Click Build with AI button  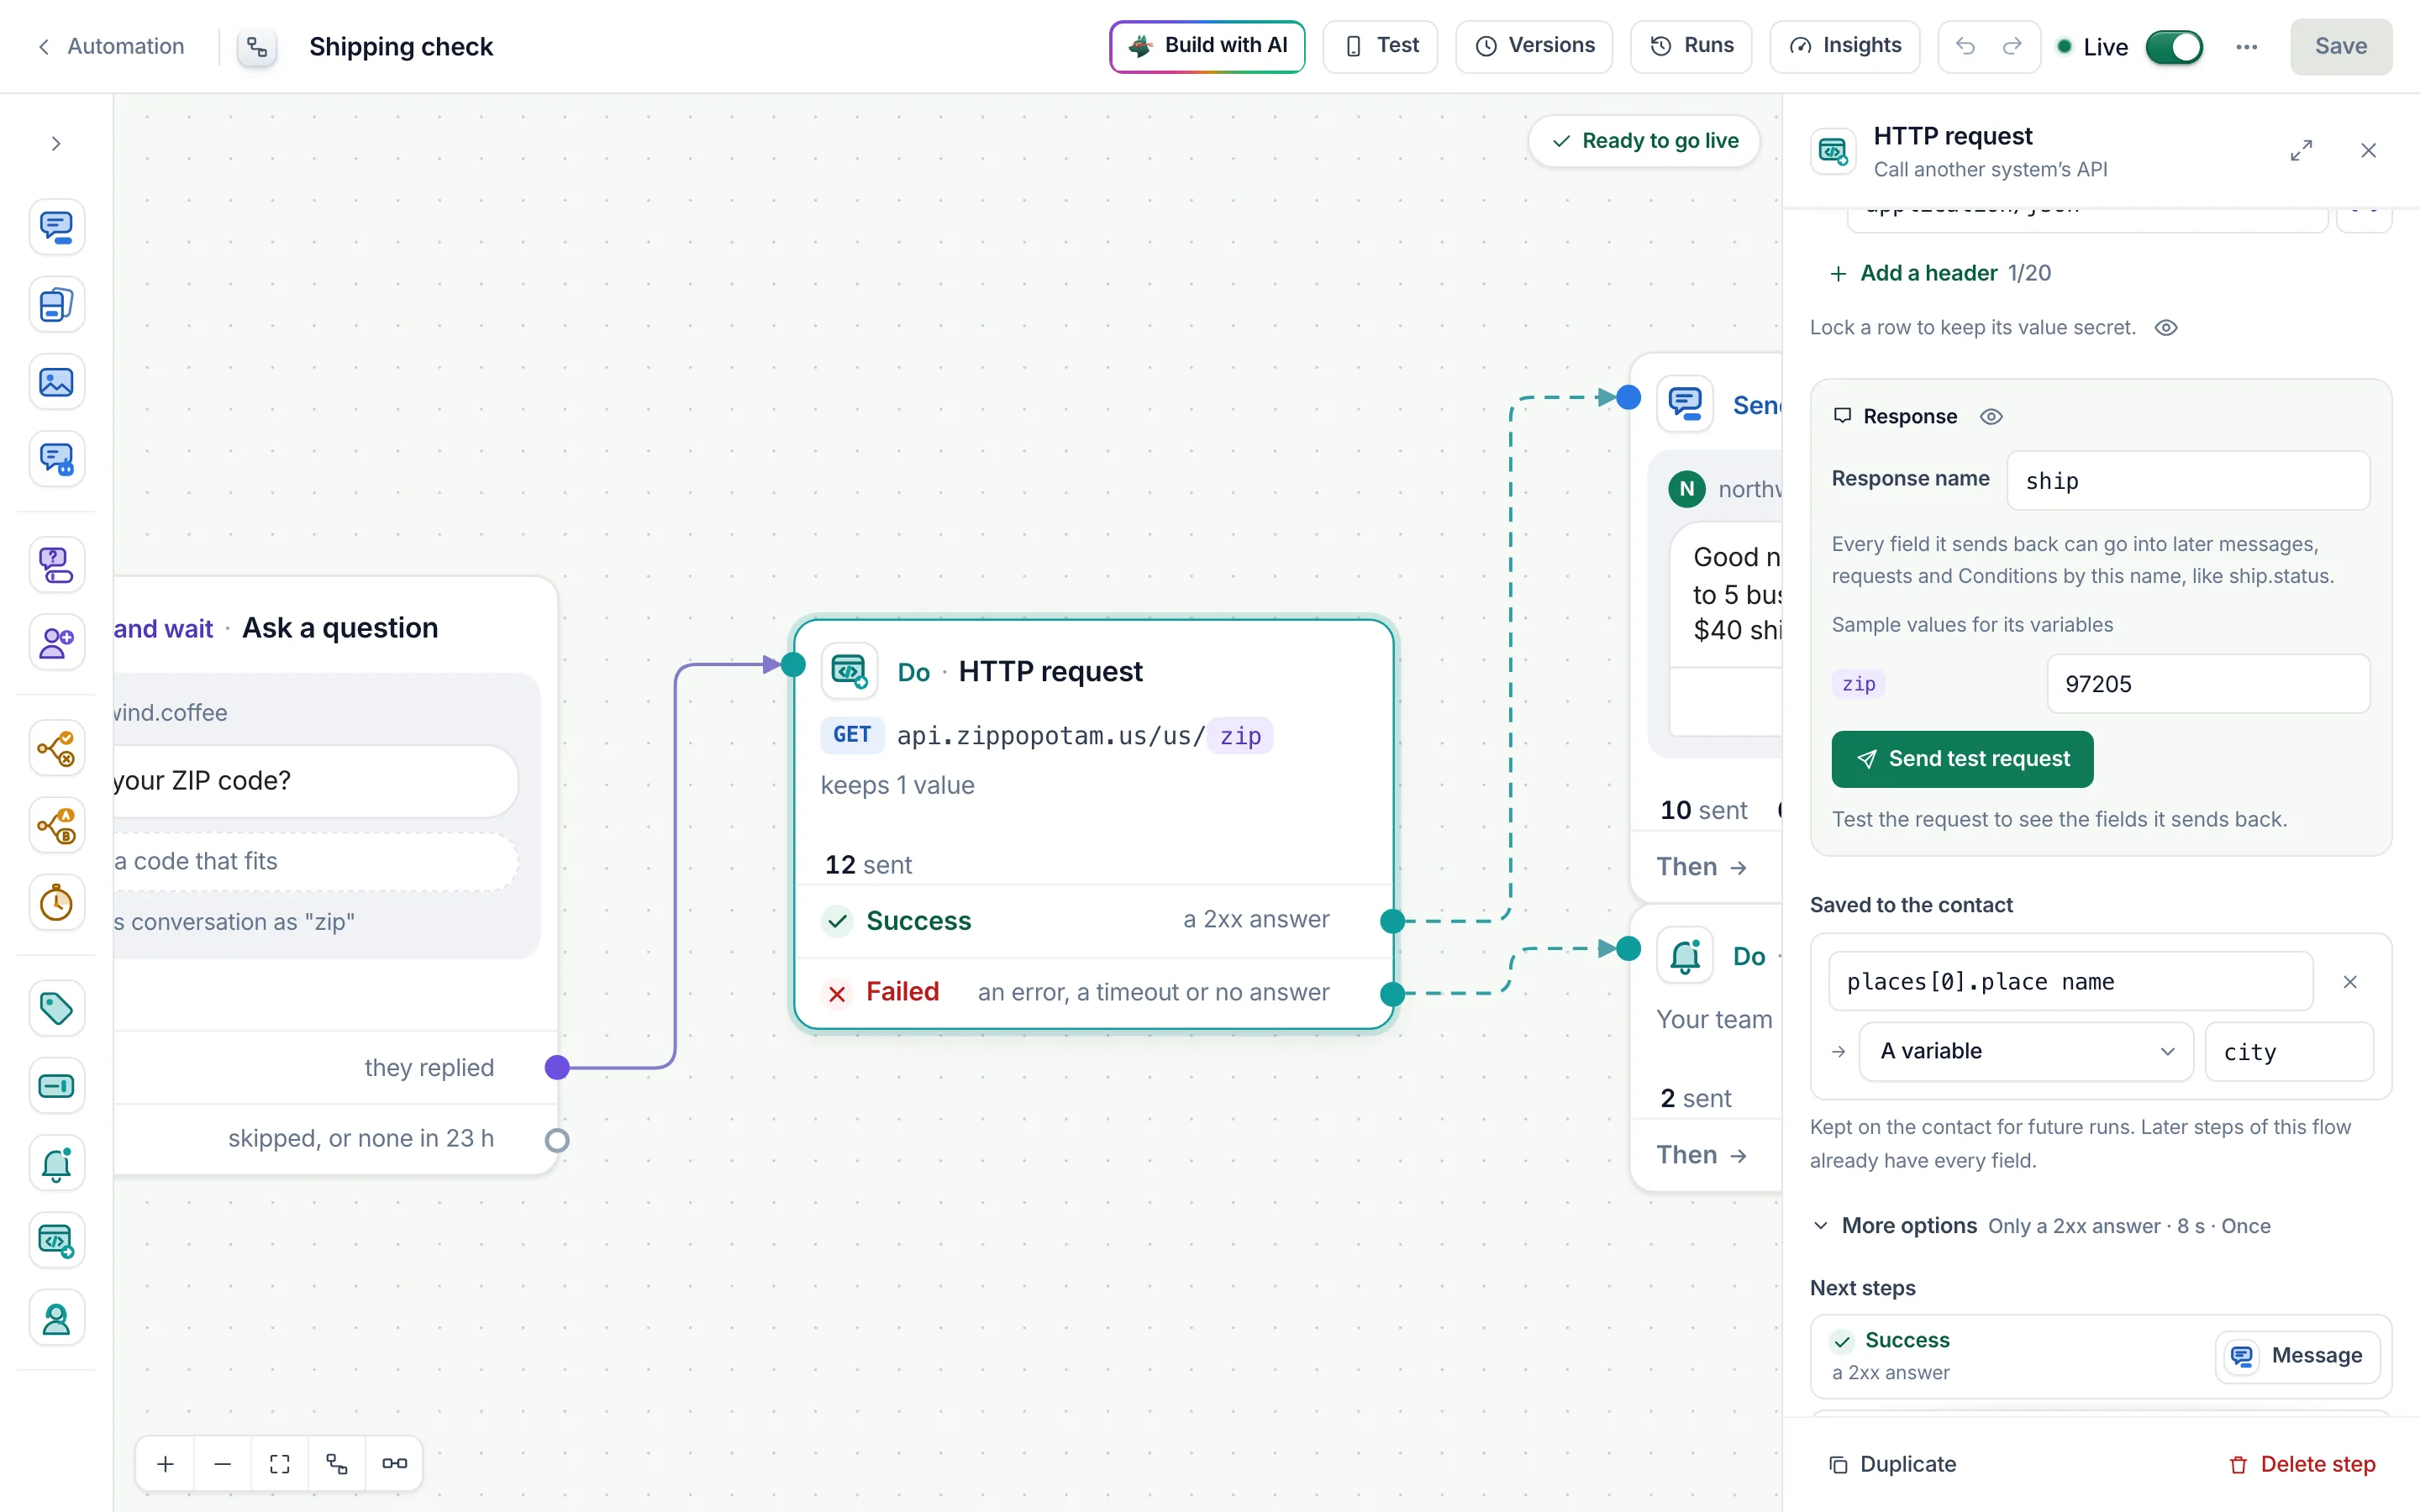click(1207, 46)
